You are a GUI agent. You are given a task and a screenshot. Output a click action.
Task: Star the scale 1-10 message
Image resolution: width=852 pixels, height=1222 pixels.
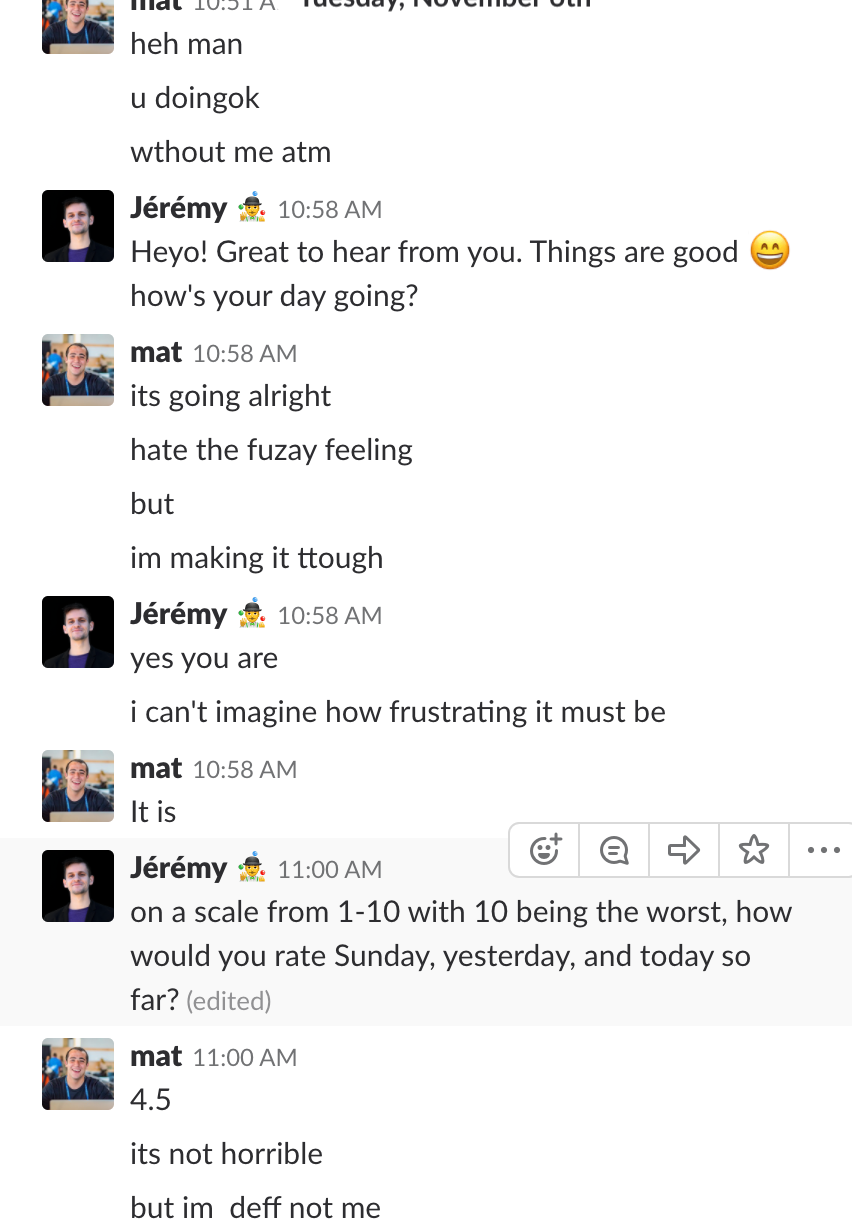tap(754, 850)
